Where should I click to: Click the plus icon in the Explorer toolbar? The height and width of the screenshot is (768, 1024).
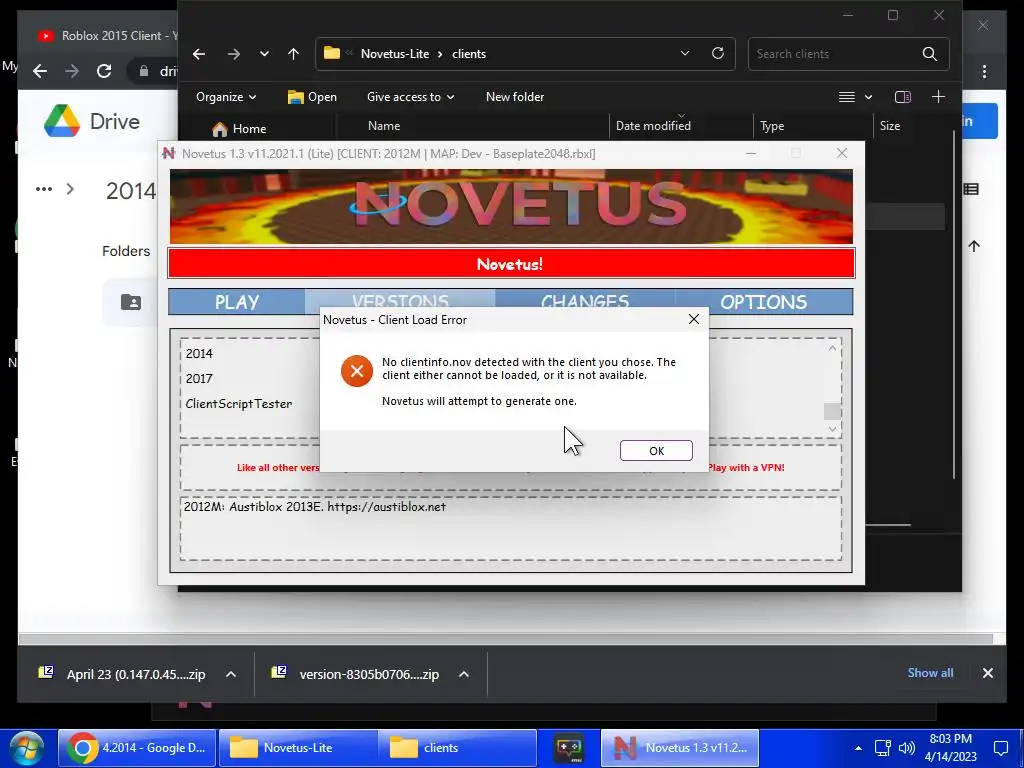tap(938, 97)
